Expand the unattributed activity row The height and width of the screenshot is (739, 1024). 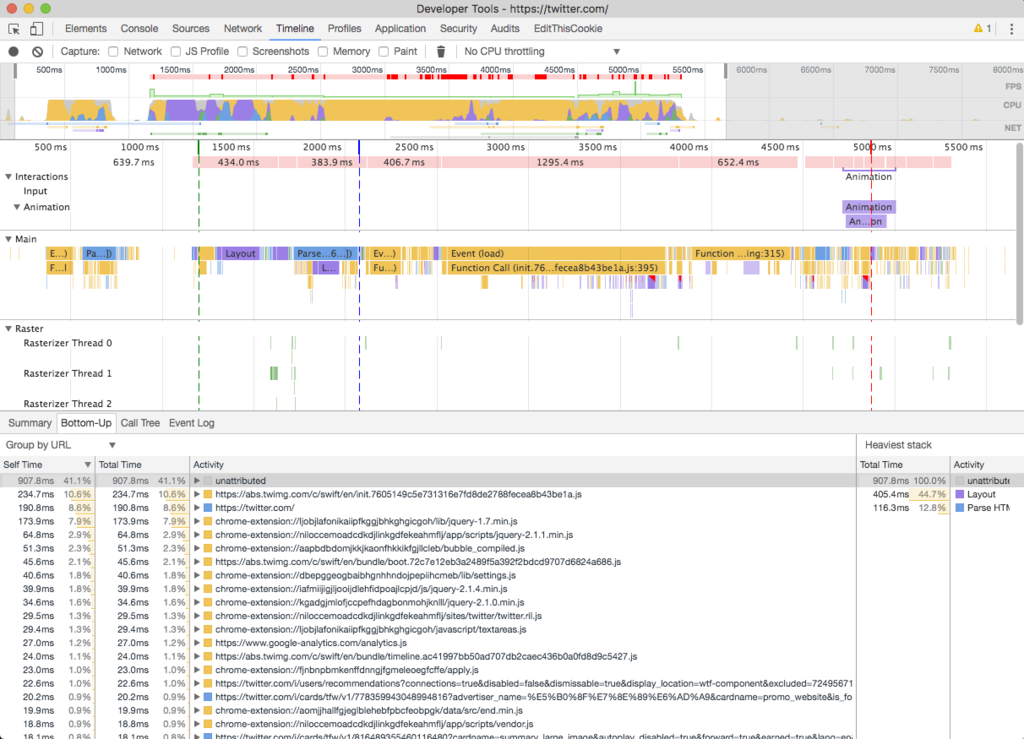click(x=197, y=480)
